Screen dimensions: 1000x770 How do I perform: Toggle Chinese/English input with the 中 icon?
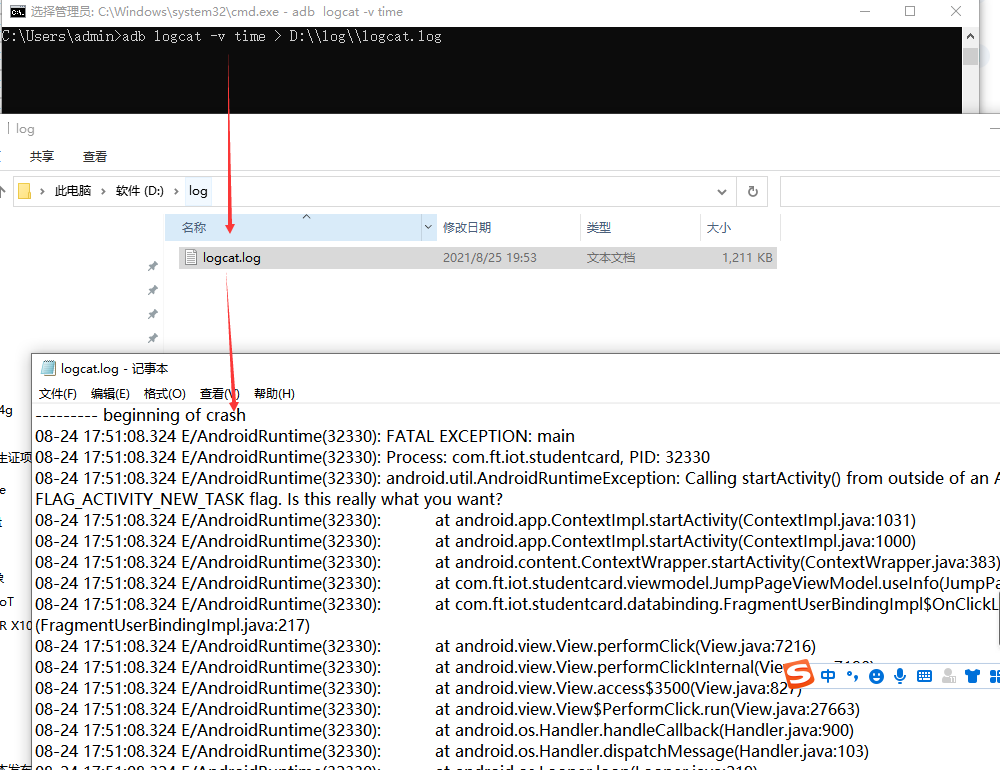pyautogui.click(x=828, y=675)
